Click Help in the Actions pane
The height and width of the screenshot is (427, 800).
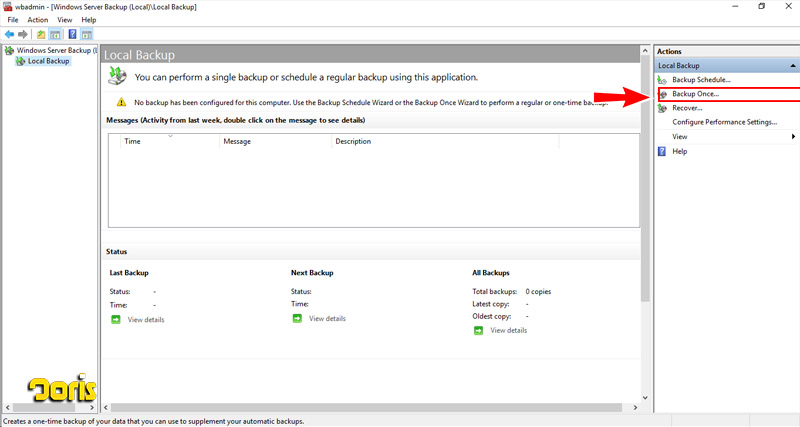680,152
